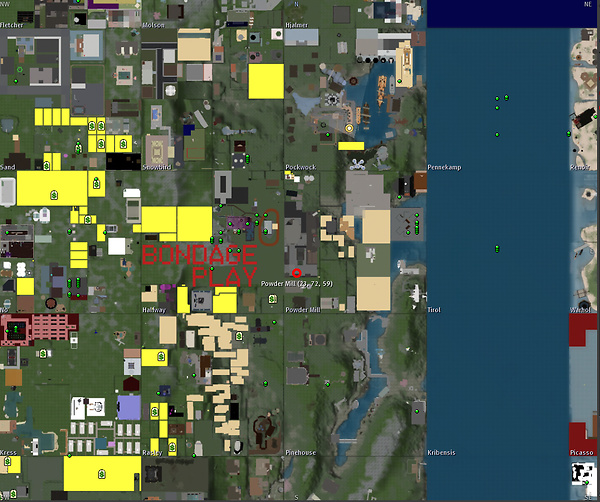The image size is (600, 502).
Task: Click the Pennekamp region label
Action: coord(444,167)
